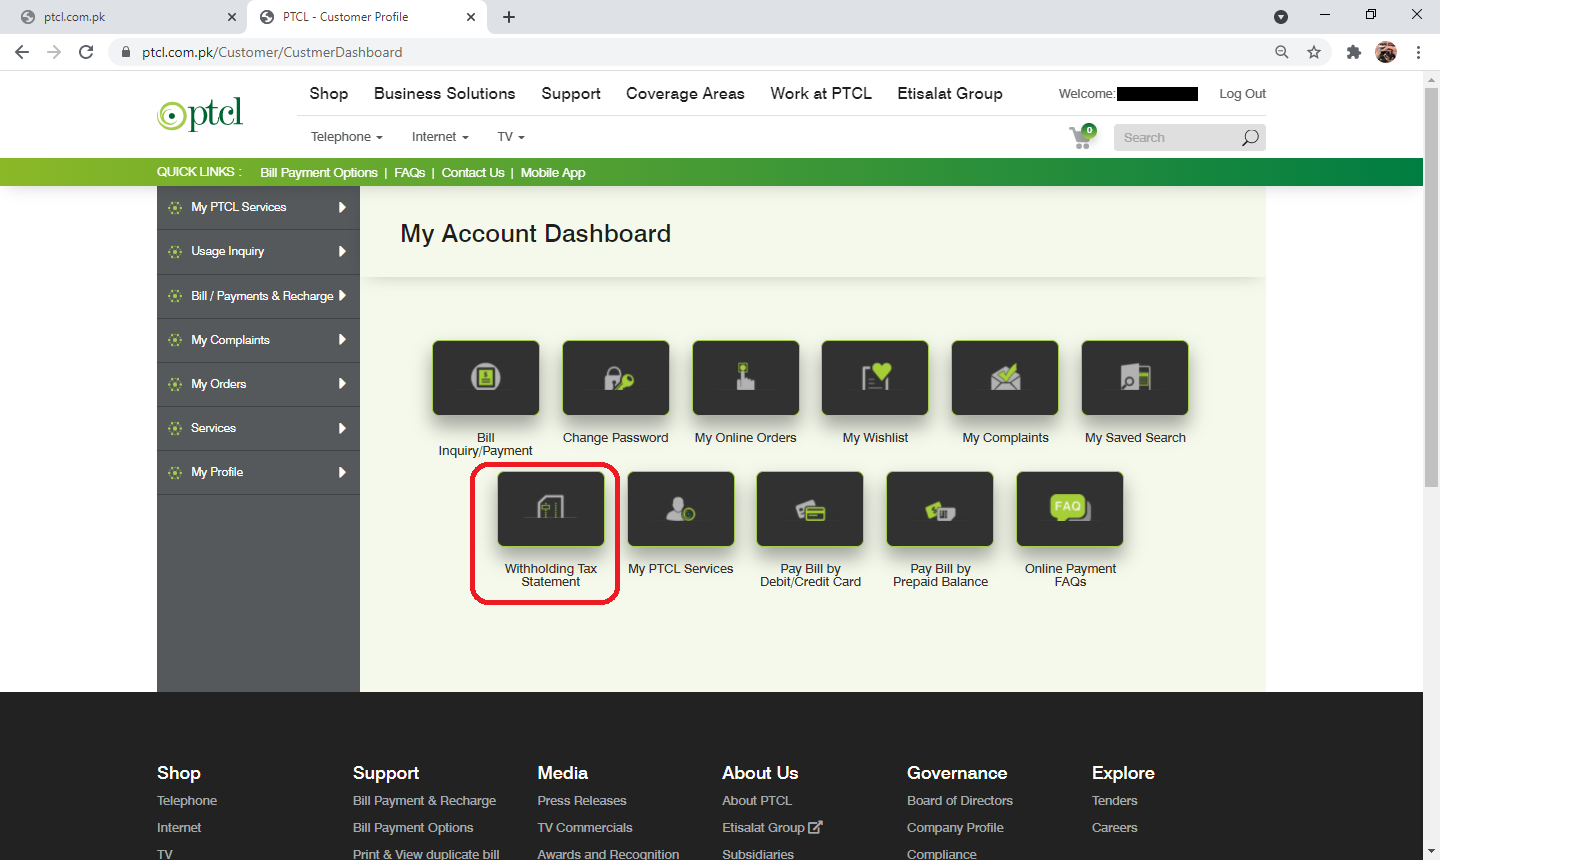Image resolution: width=1592 pixels, height=860 pixels.
Task: Click the Log Out link
Action: click(1242, 93)
